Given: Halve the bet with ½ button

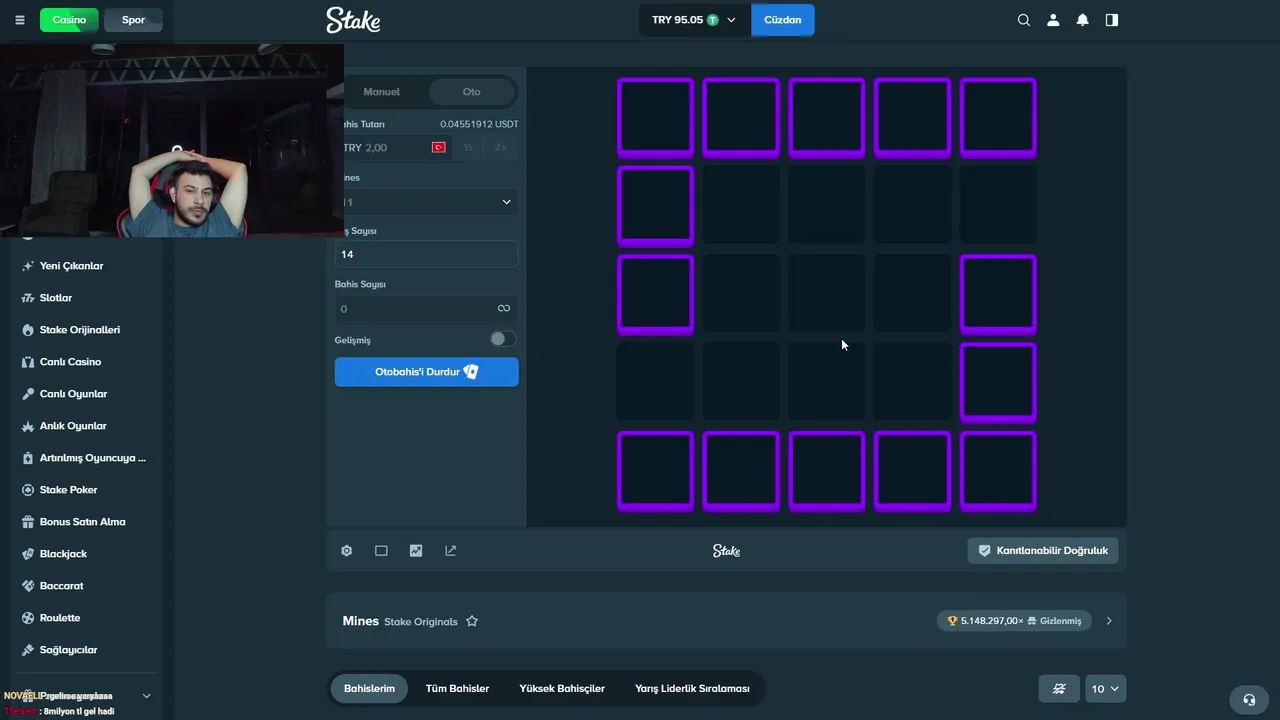Looking at the screenshot, I should point(468,147).
